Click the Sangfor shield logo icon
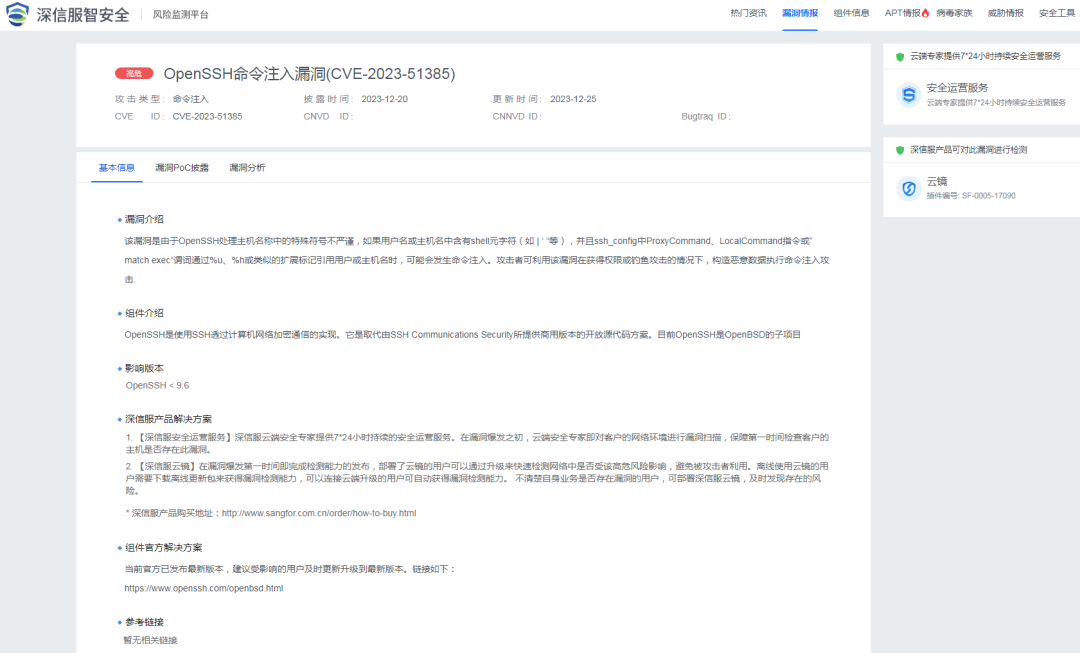Screen dimensions: 1080x653 (17, 14)
